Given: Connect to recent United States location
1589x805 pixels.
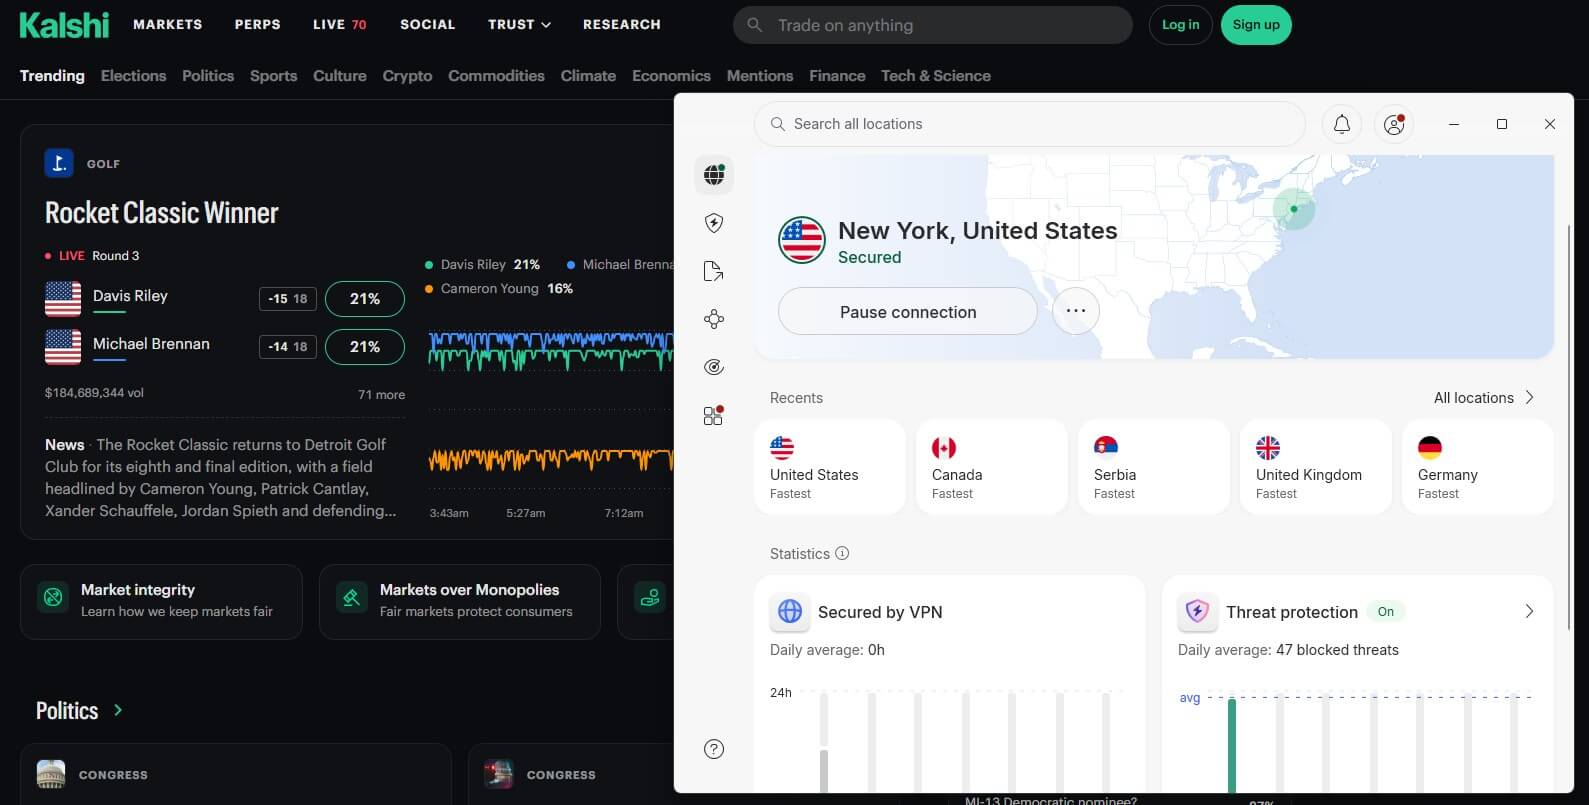Looking at the screenshot, I should (x=830, y=467).
